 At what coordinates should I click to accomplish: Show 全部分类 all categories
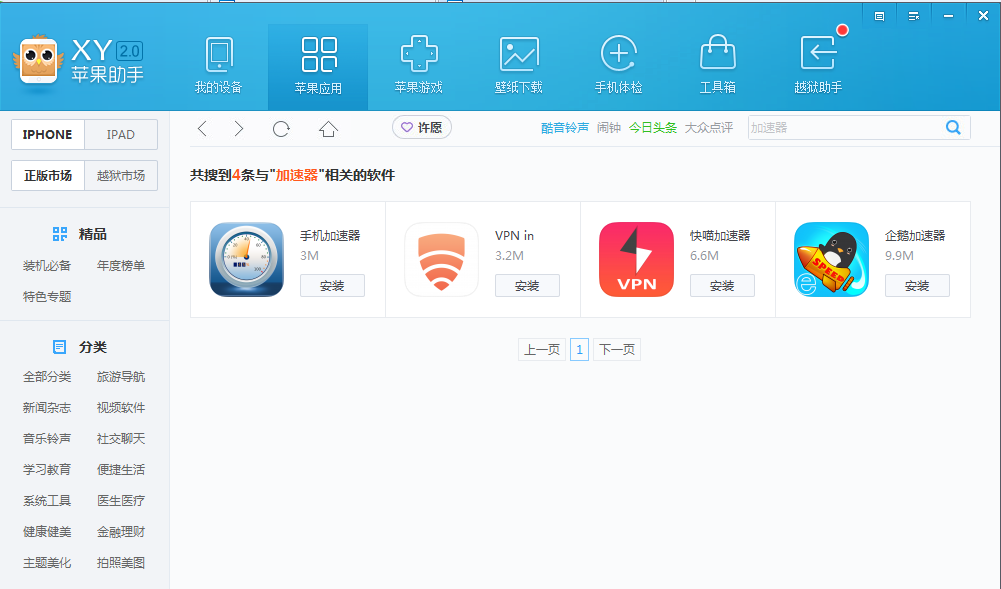click(47, 377)
